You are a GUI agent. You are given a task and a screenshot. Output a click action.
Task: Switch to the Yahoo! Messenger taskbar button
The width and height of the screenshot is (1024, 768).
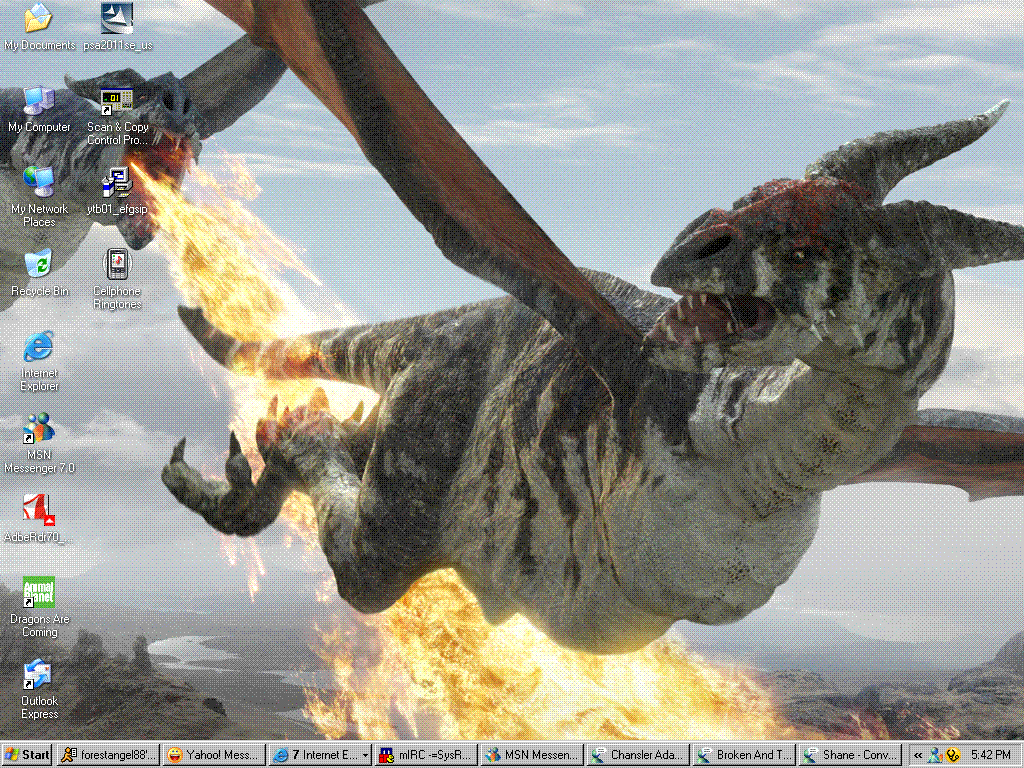click(214, 755)
